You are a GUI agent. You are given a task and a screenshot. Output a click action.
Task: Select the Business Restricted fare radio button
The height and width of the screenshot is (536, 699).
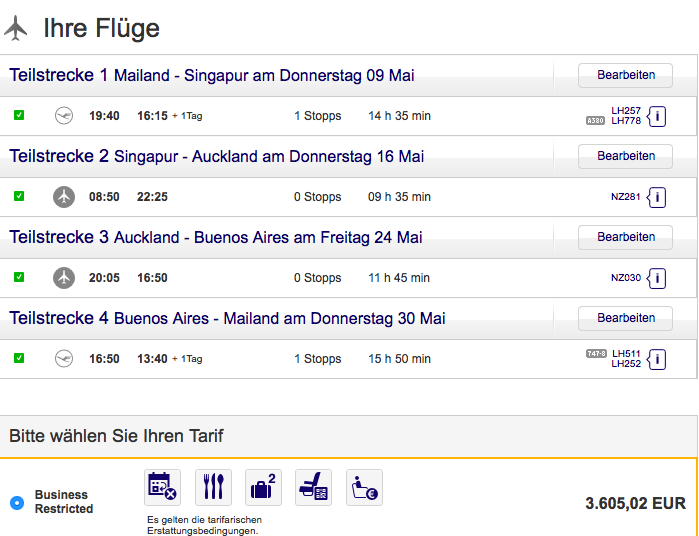click(16, 502)
